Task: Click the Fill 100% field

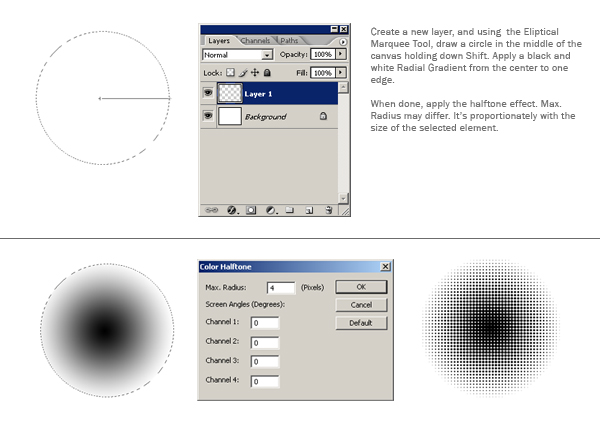Action: pyautogui.click(x=323, y=72)
